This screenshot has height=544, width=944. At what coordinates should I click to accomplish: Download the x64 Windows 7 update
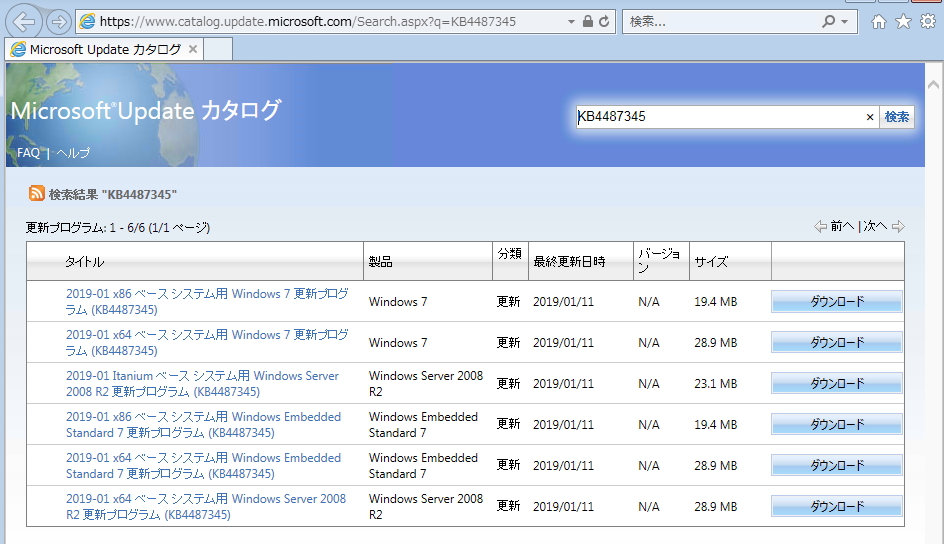point(837,342)
